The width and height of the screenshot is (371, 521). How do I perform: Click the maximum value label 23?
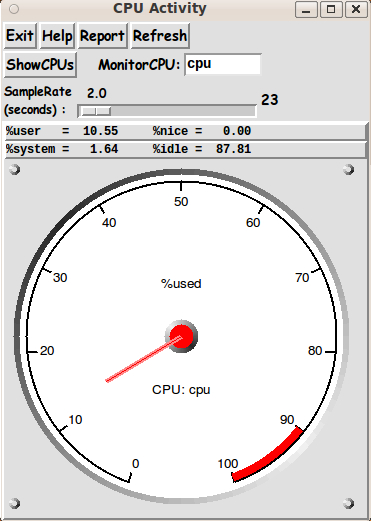coord(270,100)
